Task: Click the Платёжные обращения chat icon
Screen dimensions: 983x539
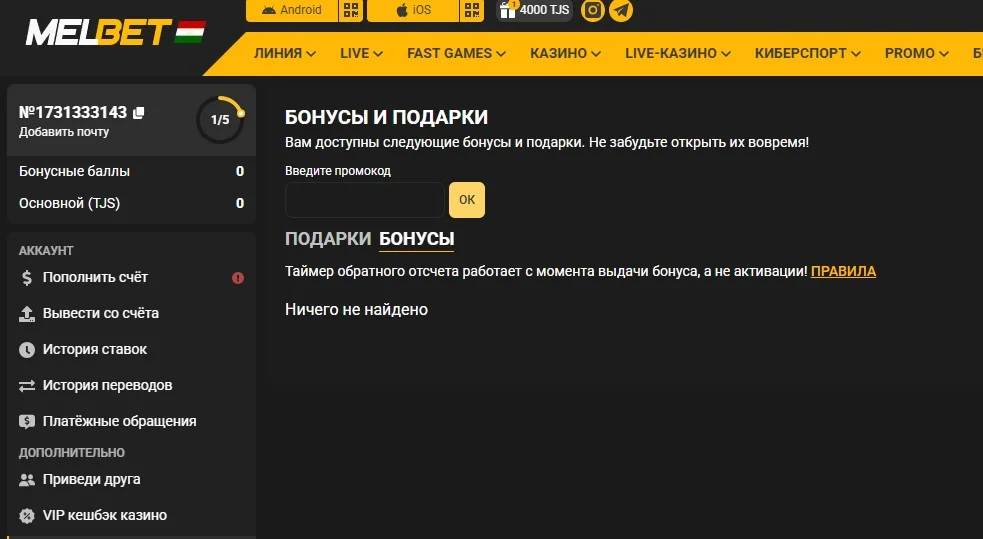Action: (27, 421)
